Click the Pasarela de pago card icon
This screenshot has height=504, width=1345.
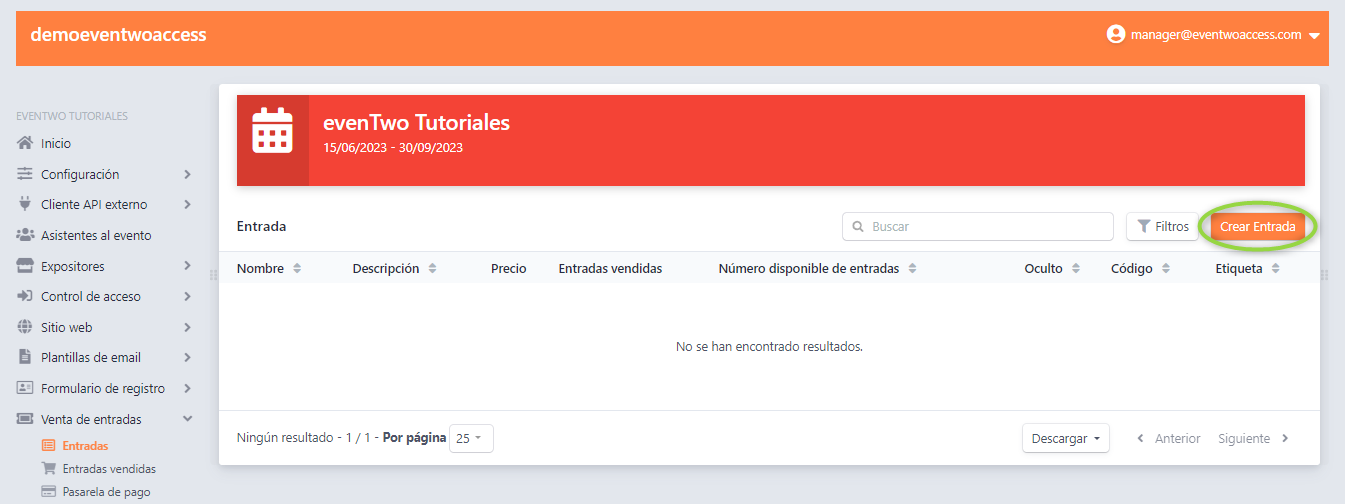pos(48,491)
